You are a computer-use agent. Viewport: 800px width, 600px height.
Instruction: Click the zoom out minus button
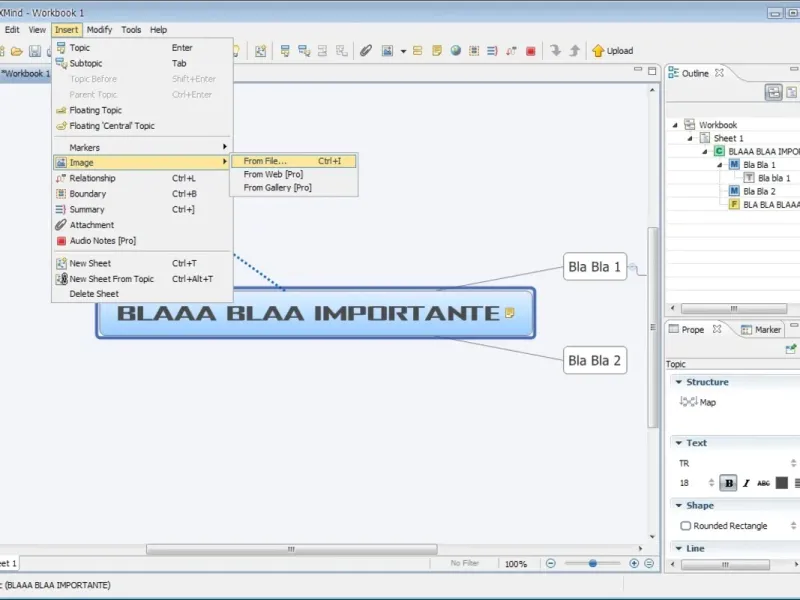(551, 563)
